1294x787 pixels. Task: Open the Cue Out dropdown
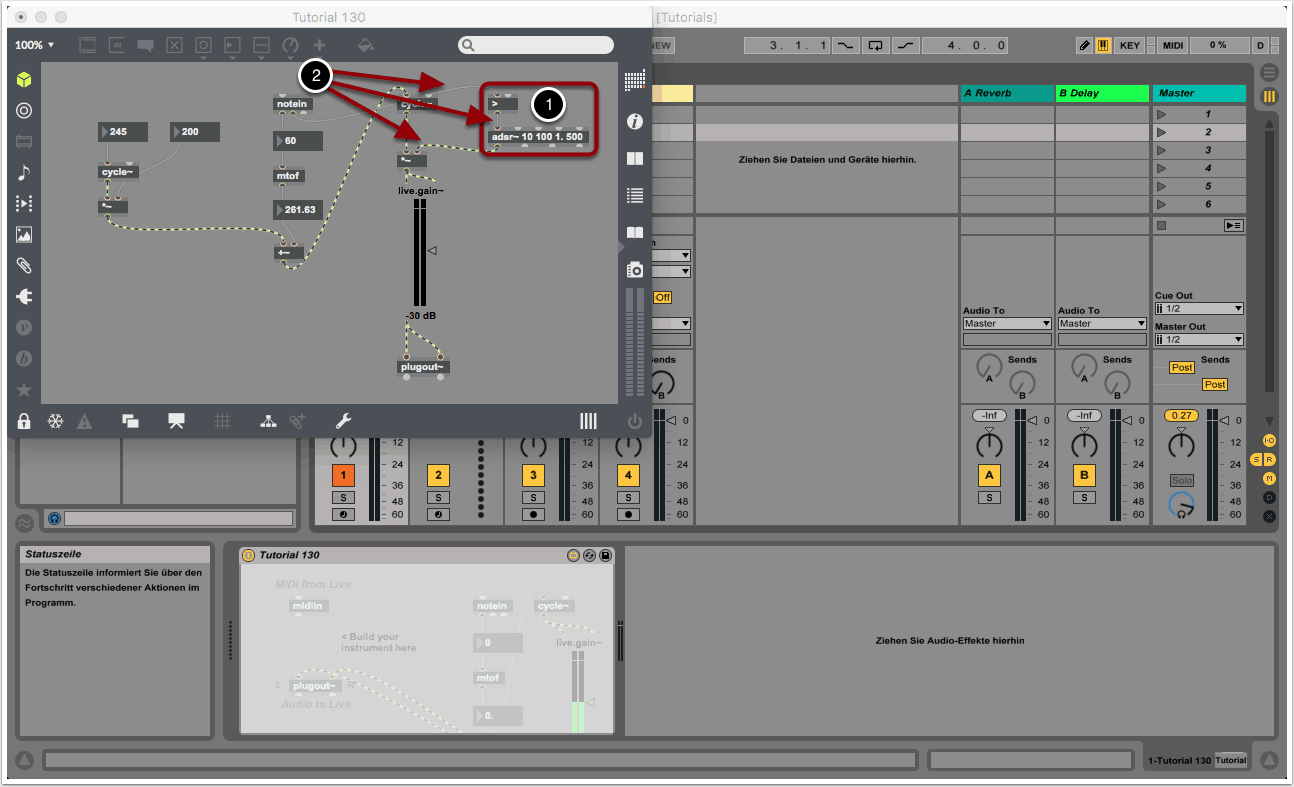[1198, 309]
